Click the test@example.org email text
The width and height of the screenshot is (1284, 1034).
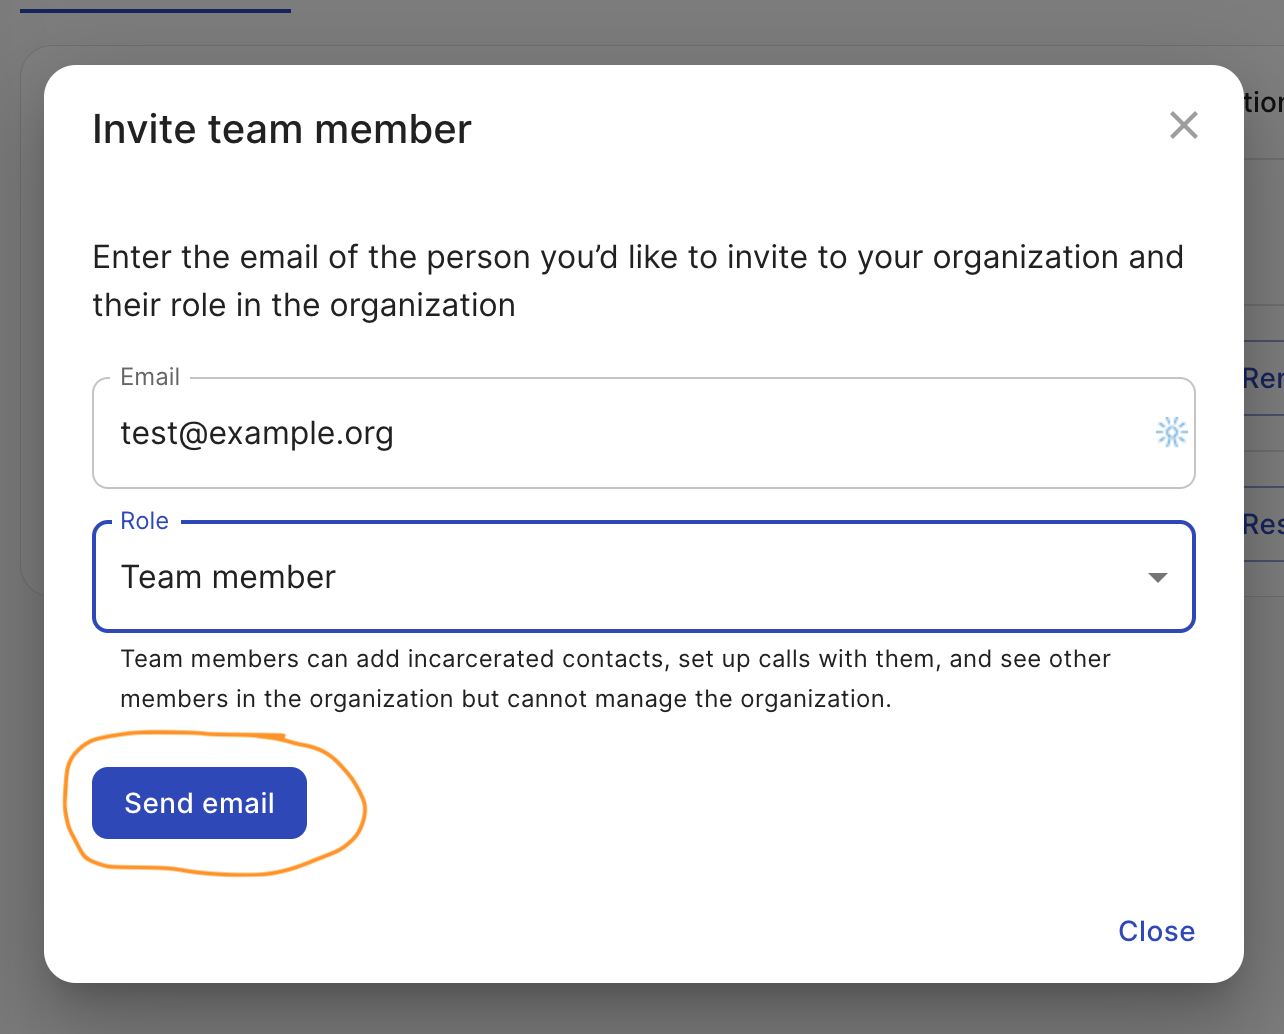pyautogui.click(x=257, y=433)
